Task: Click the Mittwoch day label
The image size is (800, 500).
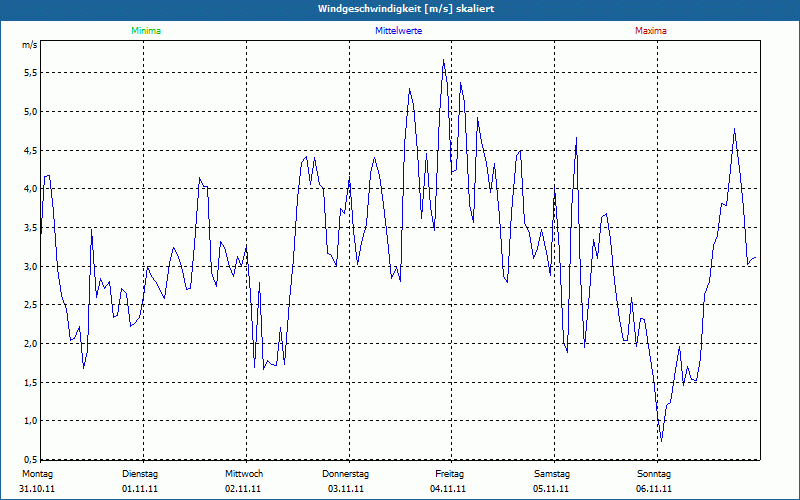Action: (244, 474)
